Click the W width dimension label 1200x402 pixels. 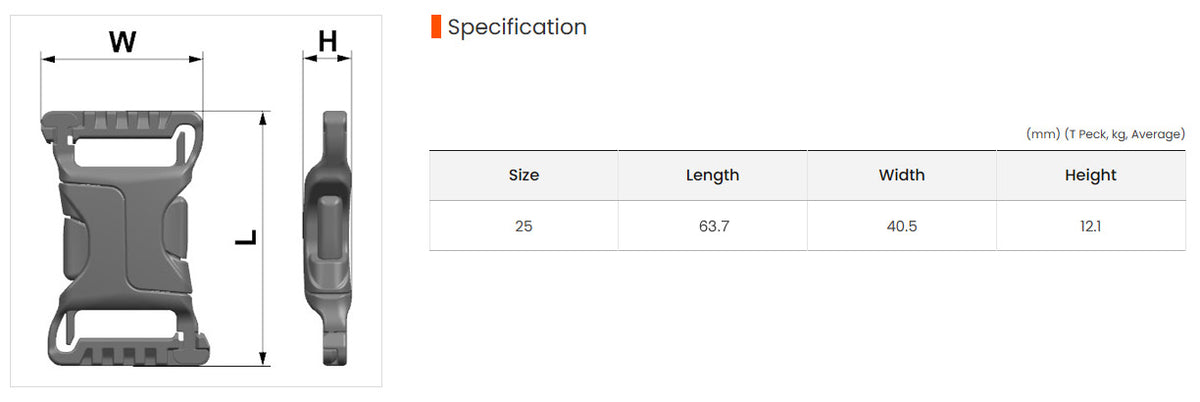click(122, 42)
